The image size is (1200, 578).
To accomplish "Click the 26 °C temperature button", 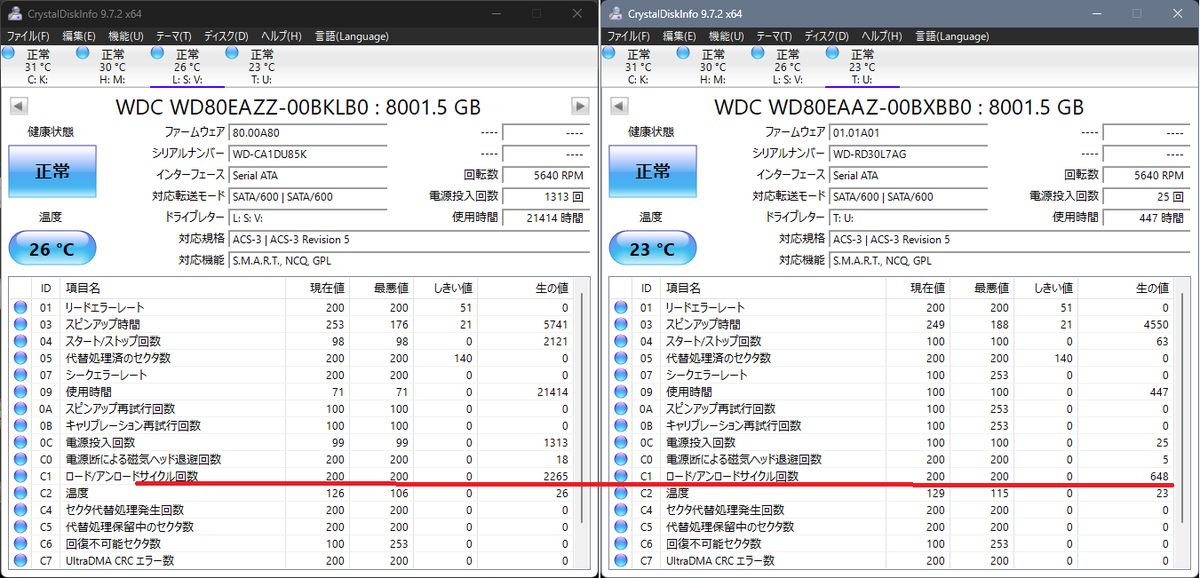I will point(52,249).
